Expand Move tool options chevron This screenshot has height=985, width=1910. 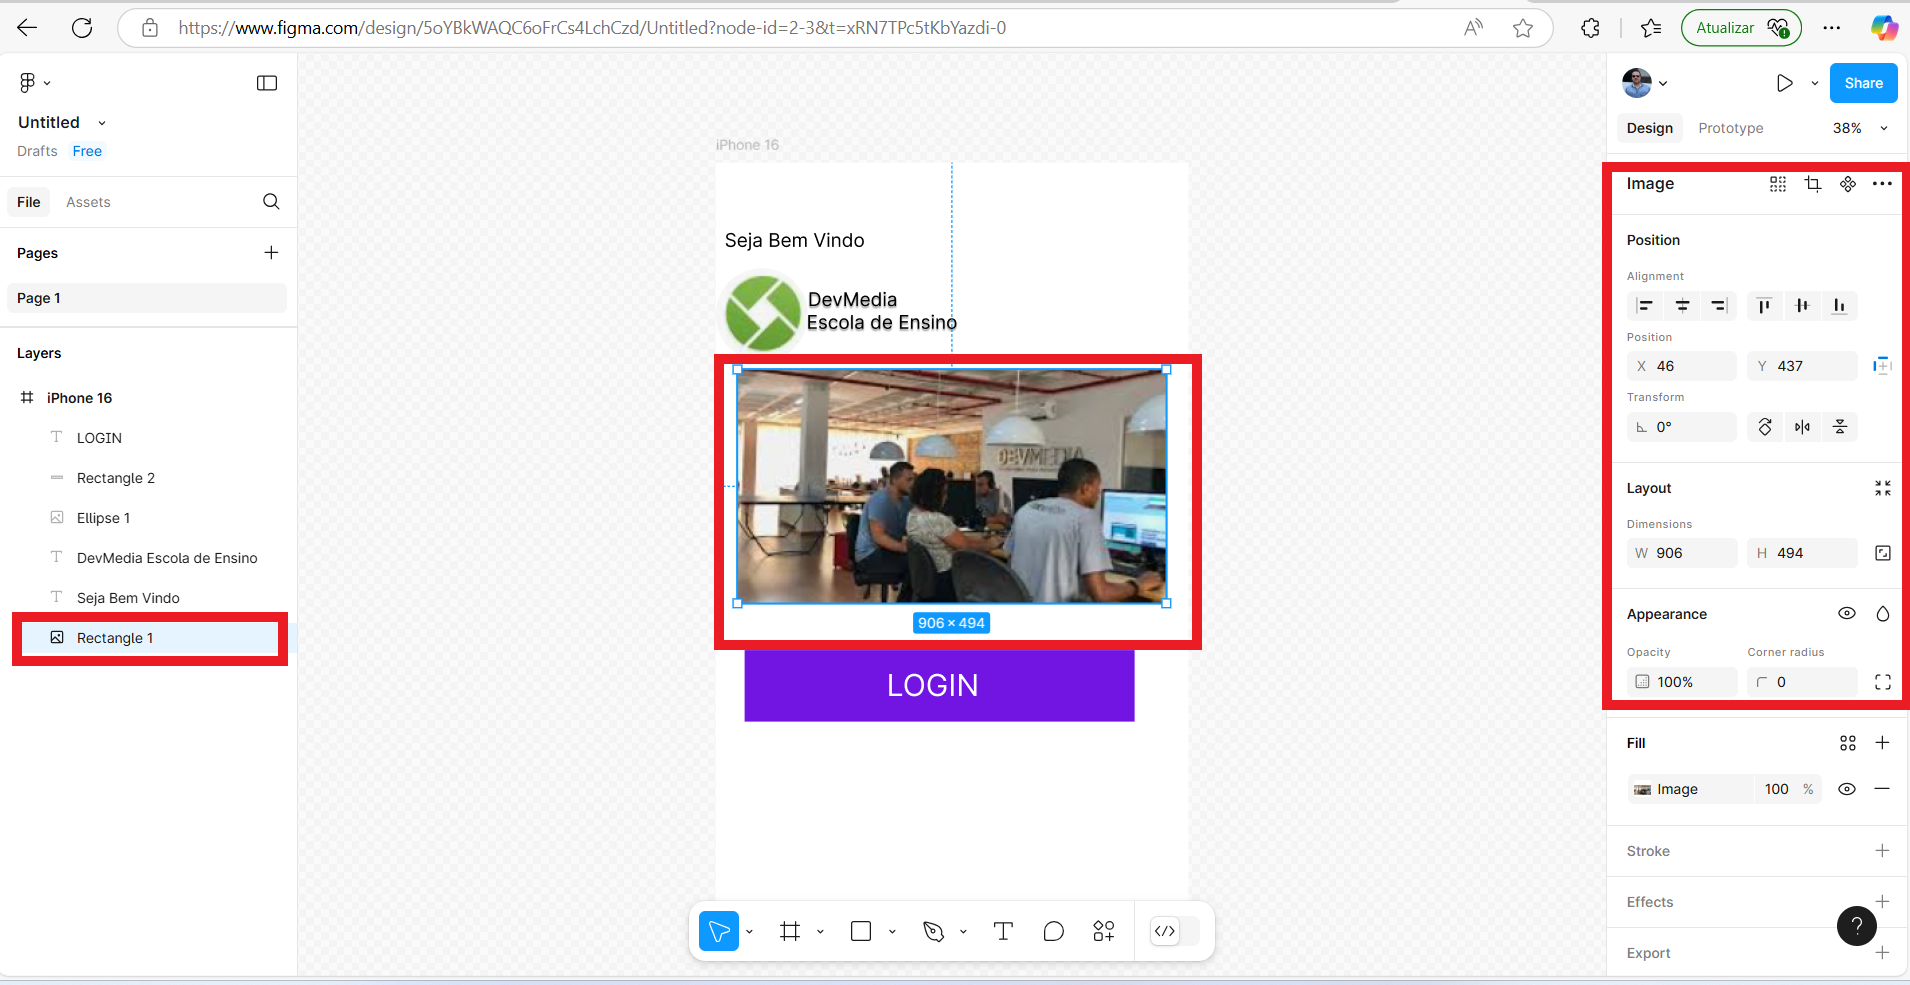coord(749,931)
